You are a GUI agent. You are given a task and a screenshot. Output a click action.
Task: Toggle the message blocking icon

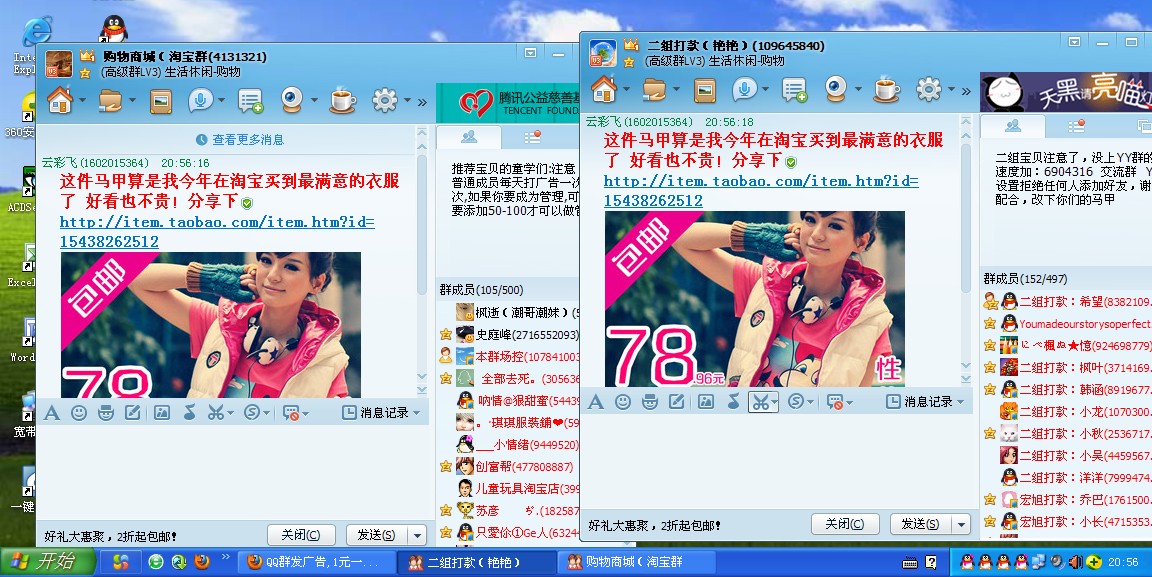click(292, 412)
